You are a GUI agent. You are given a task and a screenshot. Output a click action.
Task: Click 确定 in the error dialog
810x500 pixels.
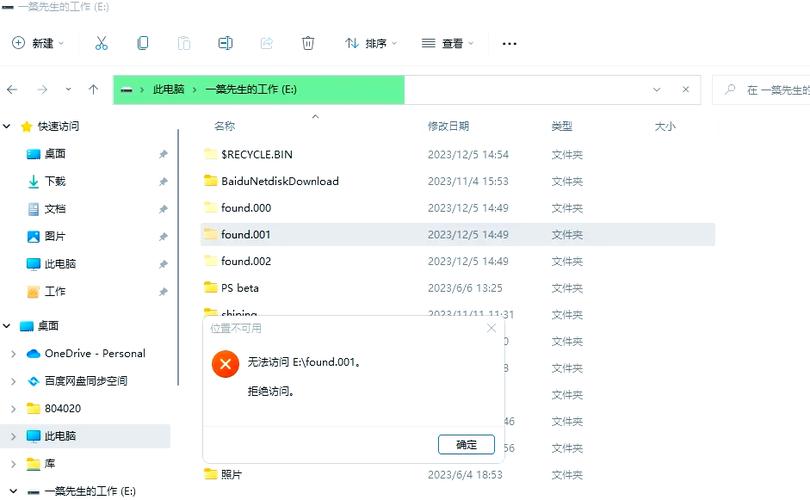click(x=466, y=444)
